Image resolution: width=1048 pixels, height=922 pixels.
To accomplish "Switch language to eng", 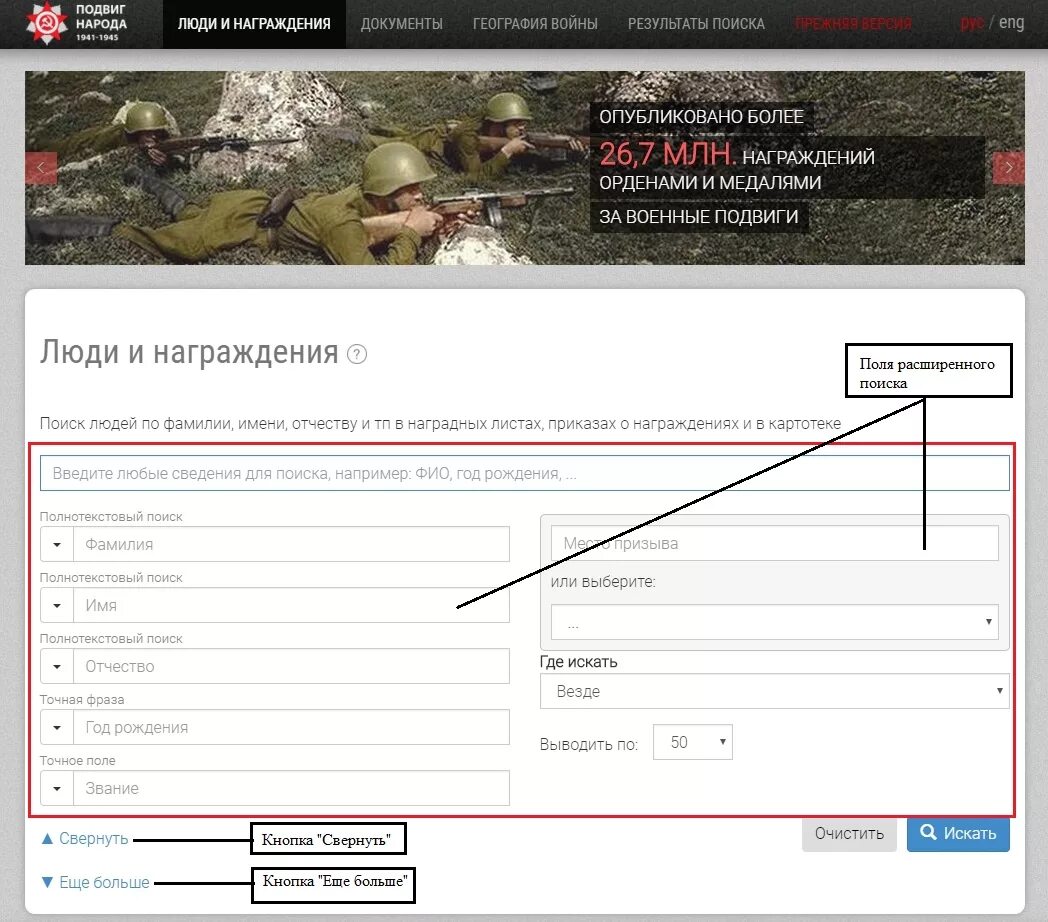I will [1011, 23].
